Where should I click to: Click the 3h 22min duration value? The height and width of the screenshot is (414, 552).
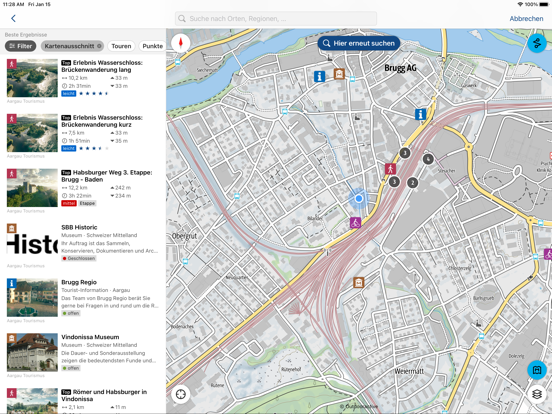(79, 196)
